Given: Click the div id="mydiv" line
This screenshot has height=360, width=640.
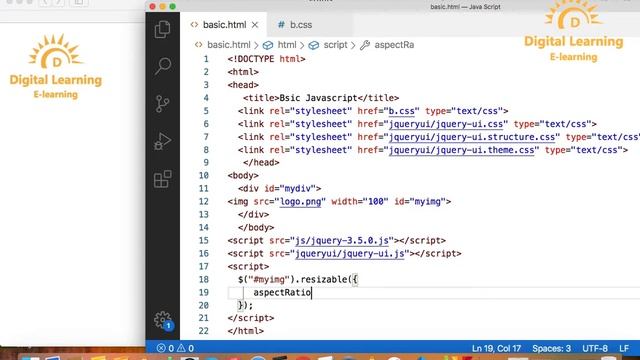Looking at the screenshot, I should pos(280,189).
